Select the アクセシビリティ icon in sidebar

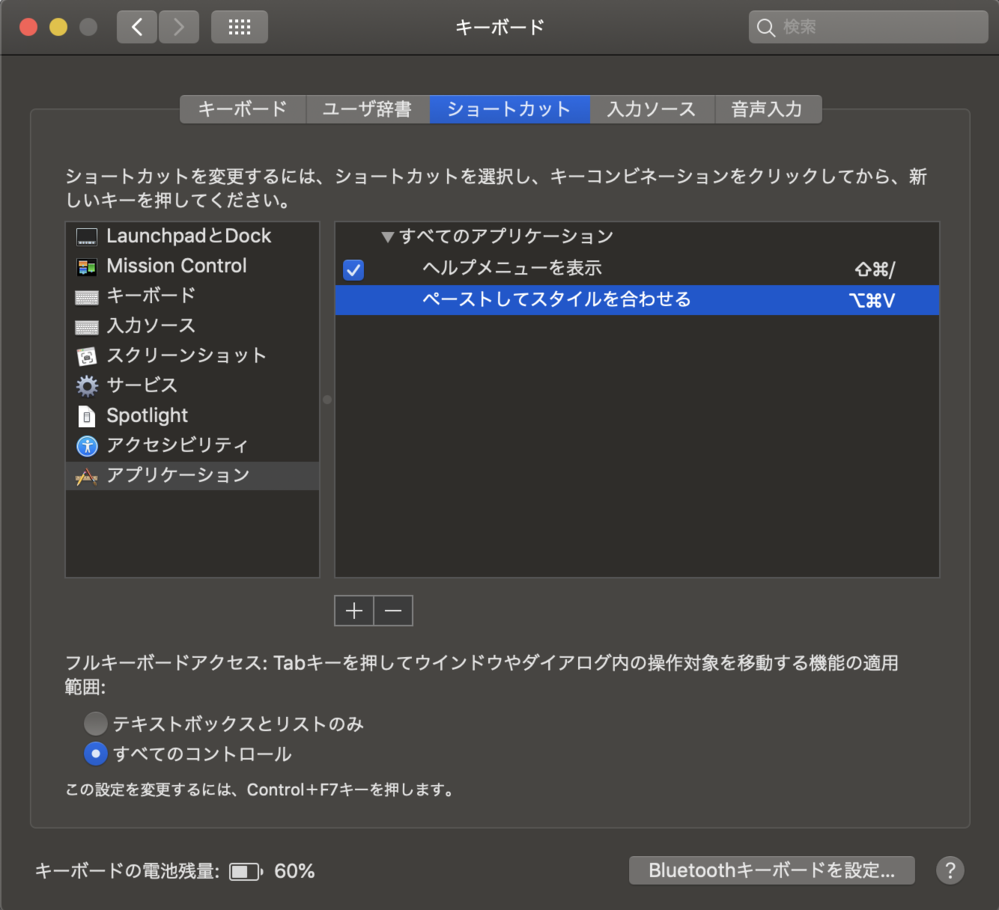(x=87, y=446)
